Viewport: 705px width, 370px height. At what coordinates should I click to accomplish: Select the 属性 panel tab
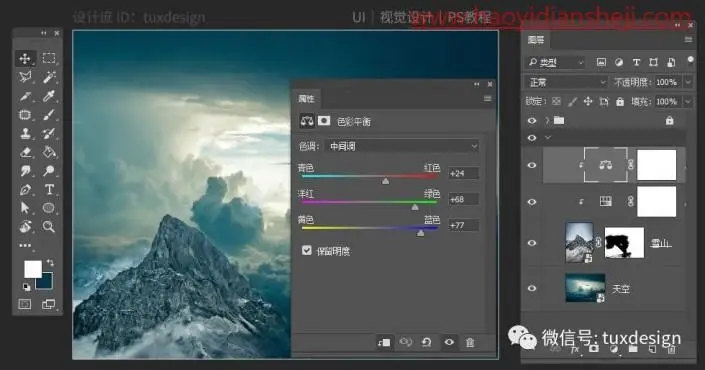[x=306, y=98]
